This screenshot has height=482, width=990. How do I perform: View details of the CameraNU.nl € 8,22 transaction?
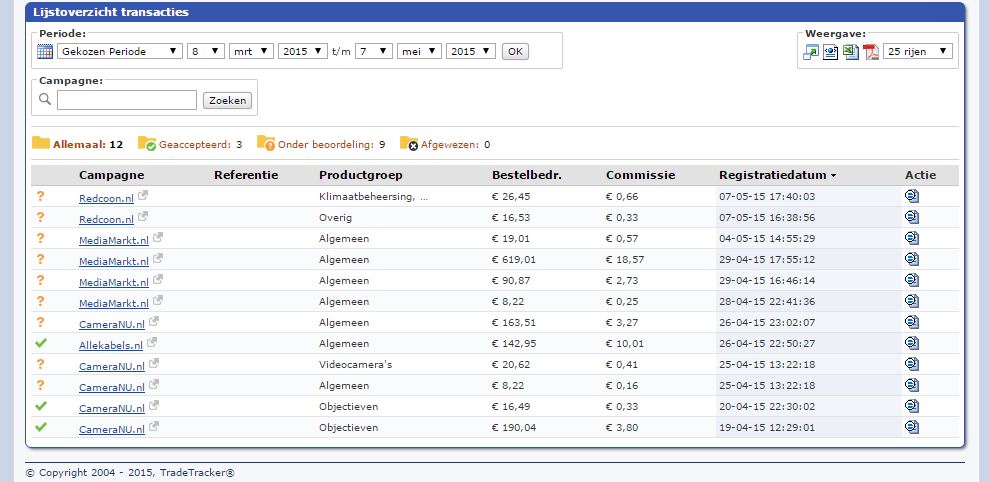coord(912,385)
